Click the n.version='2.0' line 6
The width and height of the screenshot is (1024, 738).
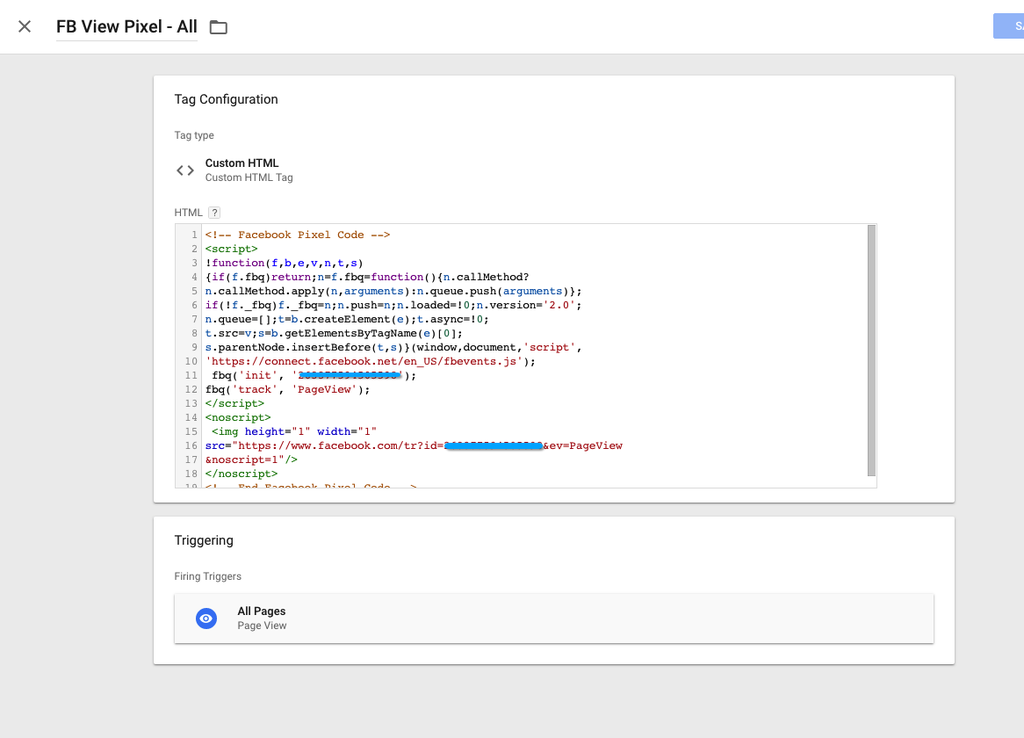click(x=393, y=305)
